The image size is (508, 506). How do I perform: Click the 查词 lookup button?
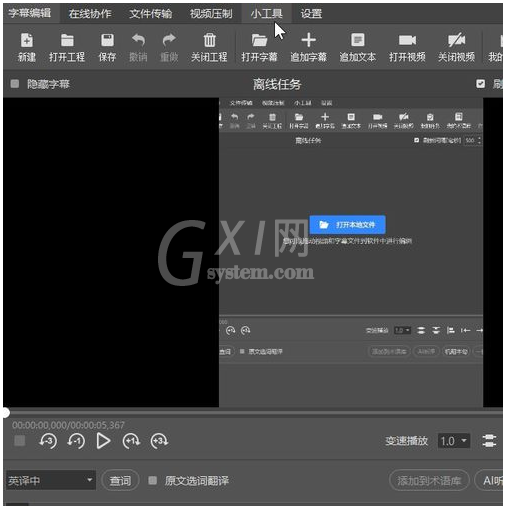tap(120, 480)
